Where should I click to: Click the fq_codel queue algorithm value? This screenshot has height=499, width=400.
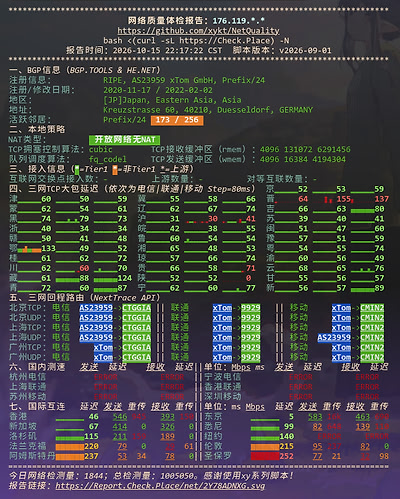click(x=108, y=159)
